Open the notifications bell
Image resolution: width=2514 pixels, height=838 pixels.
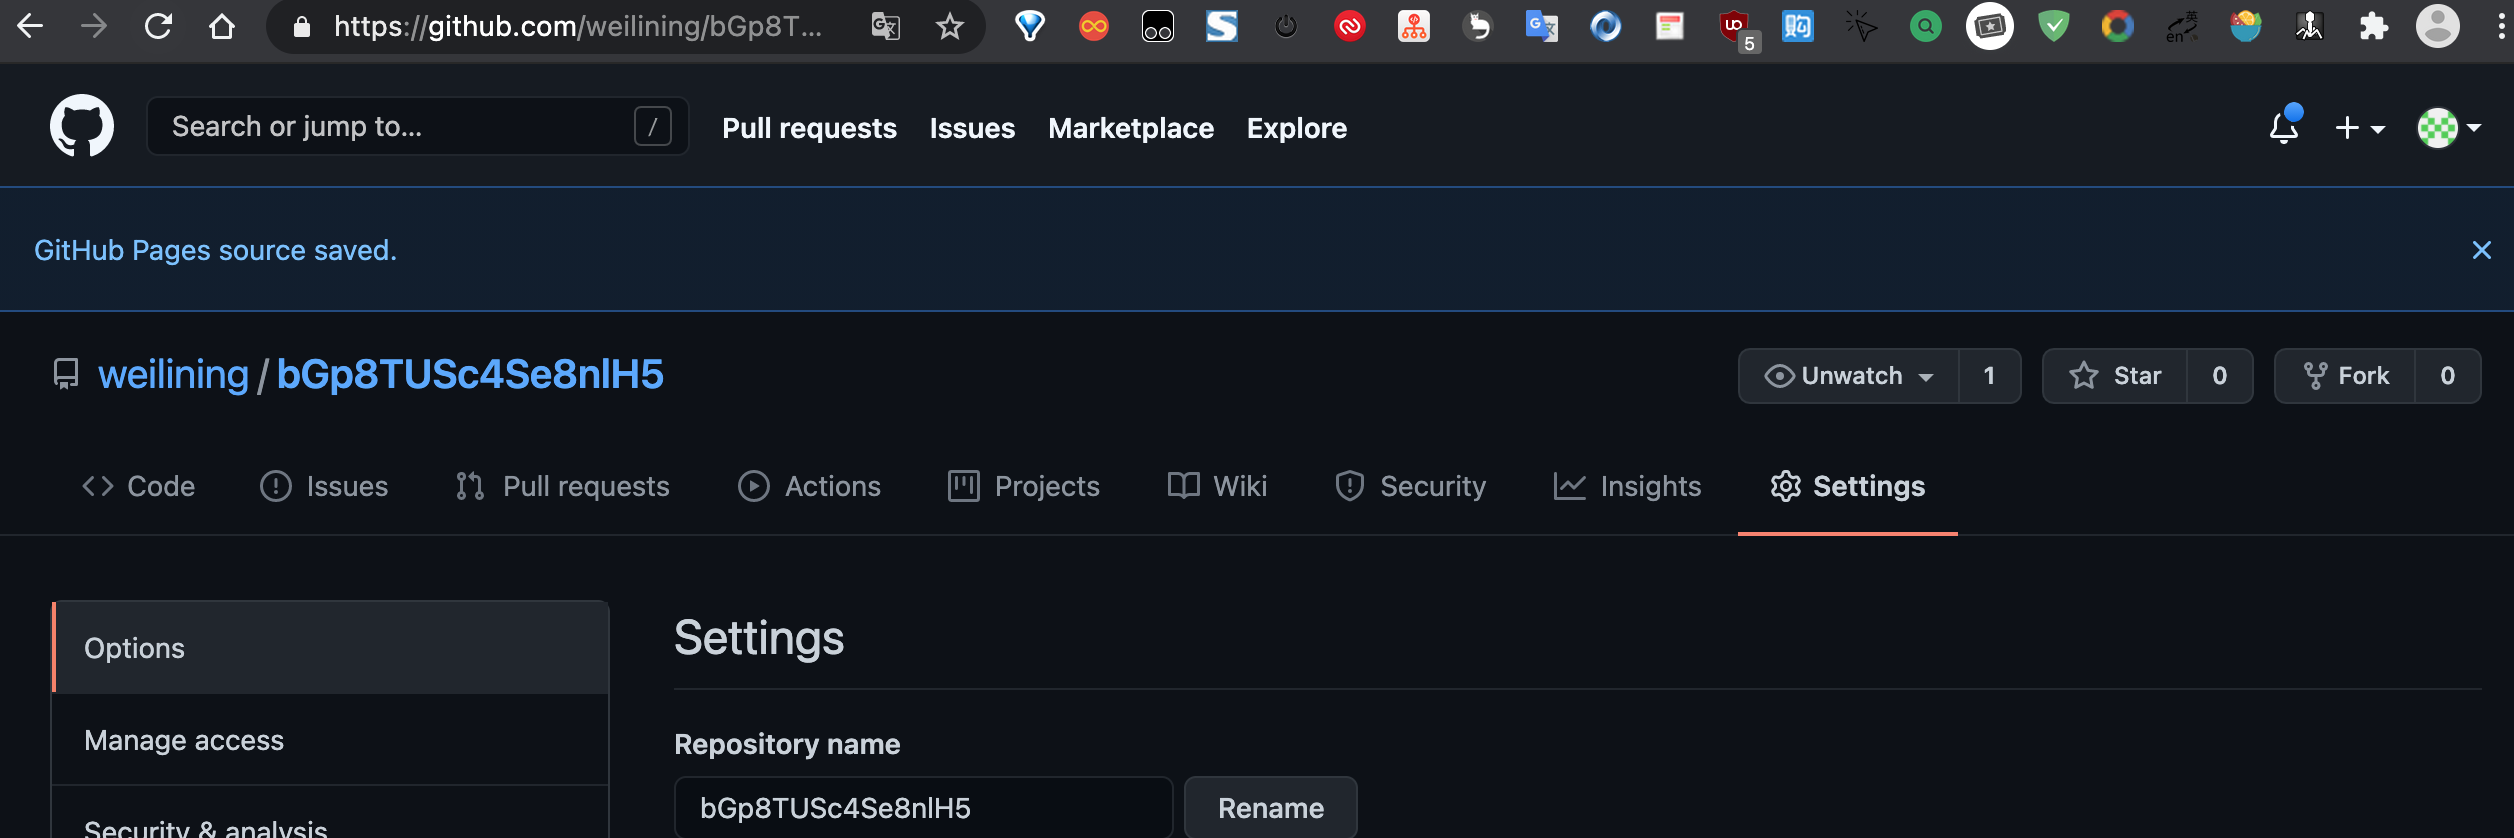[x=2284, y=127]
